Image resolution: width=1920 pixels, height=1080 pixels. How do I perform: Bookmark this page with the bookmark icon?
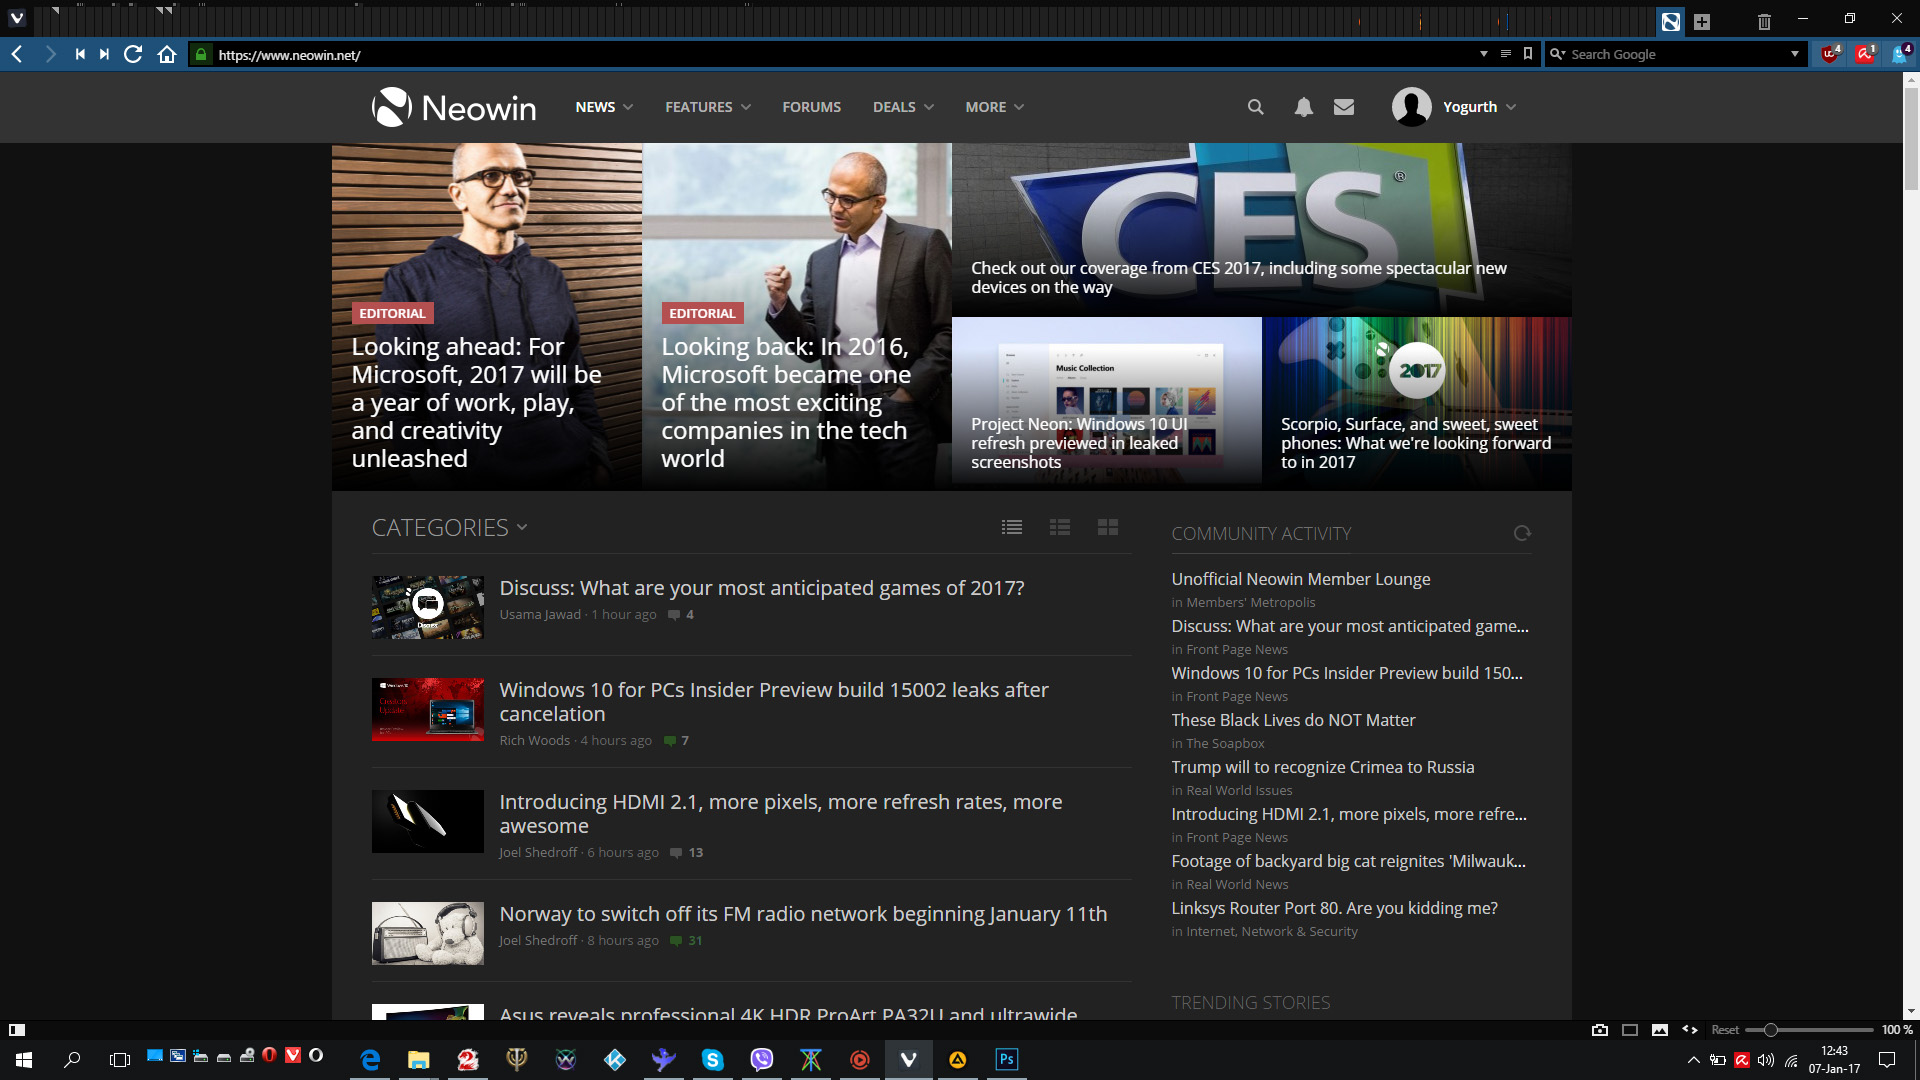tap(1528, 55)
